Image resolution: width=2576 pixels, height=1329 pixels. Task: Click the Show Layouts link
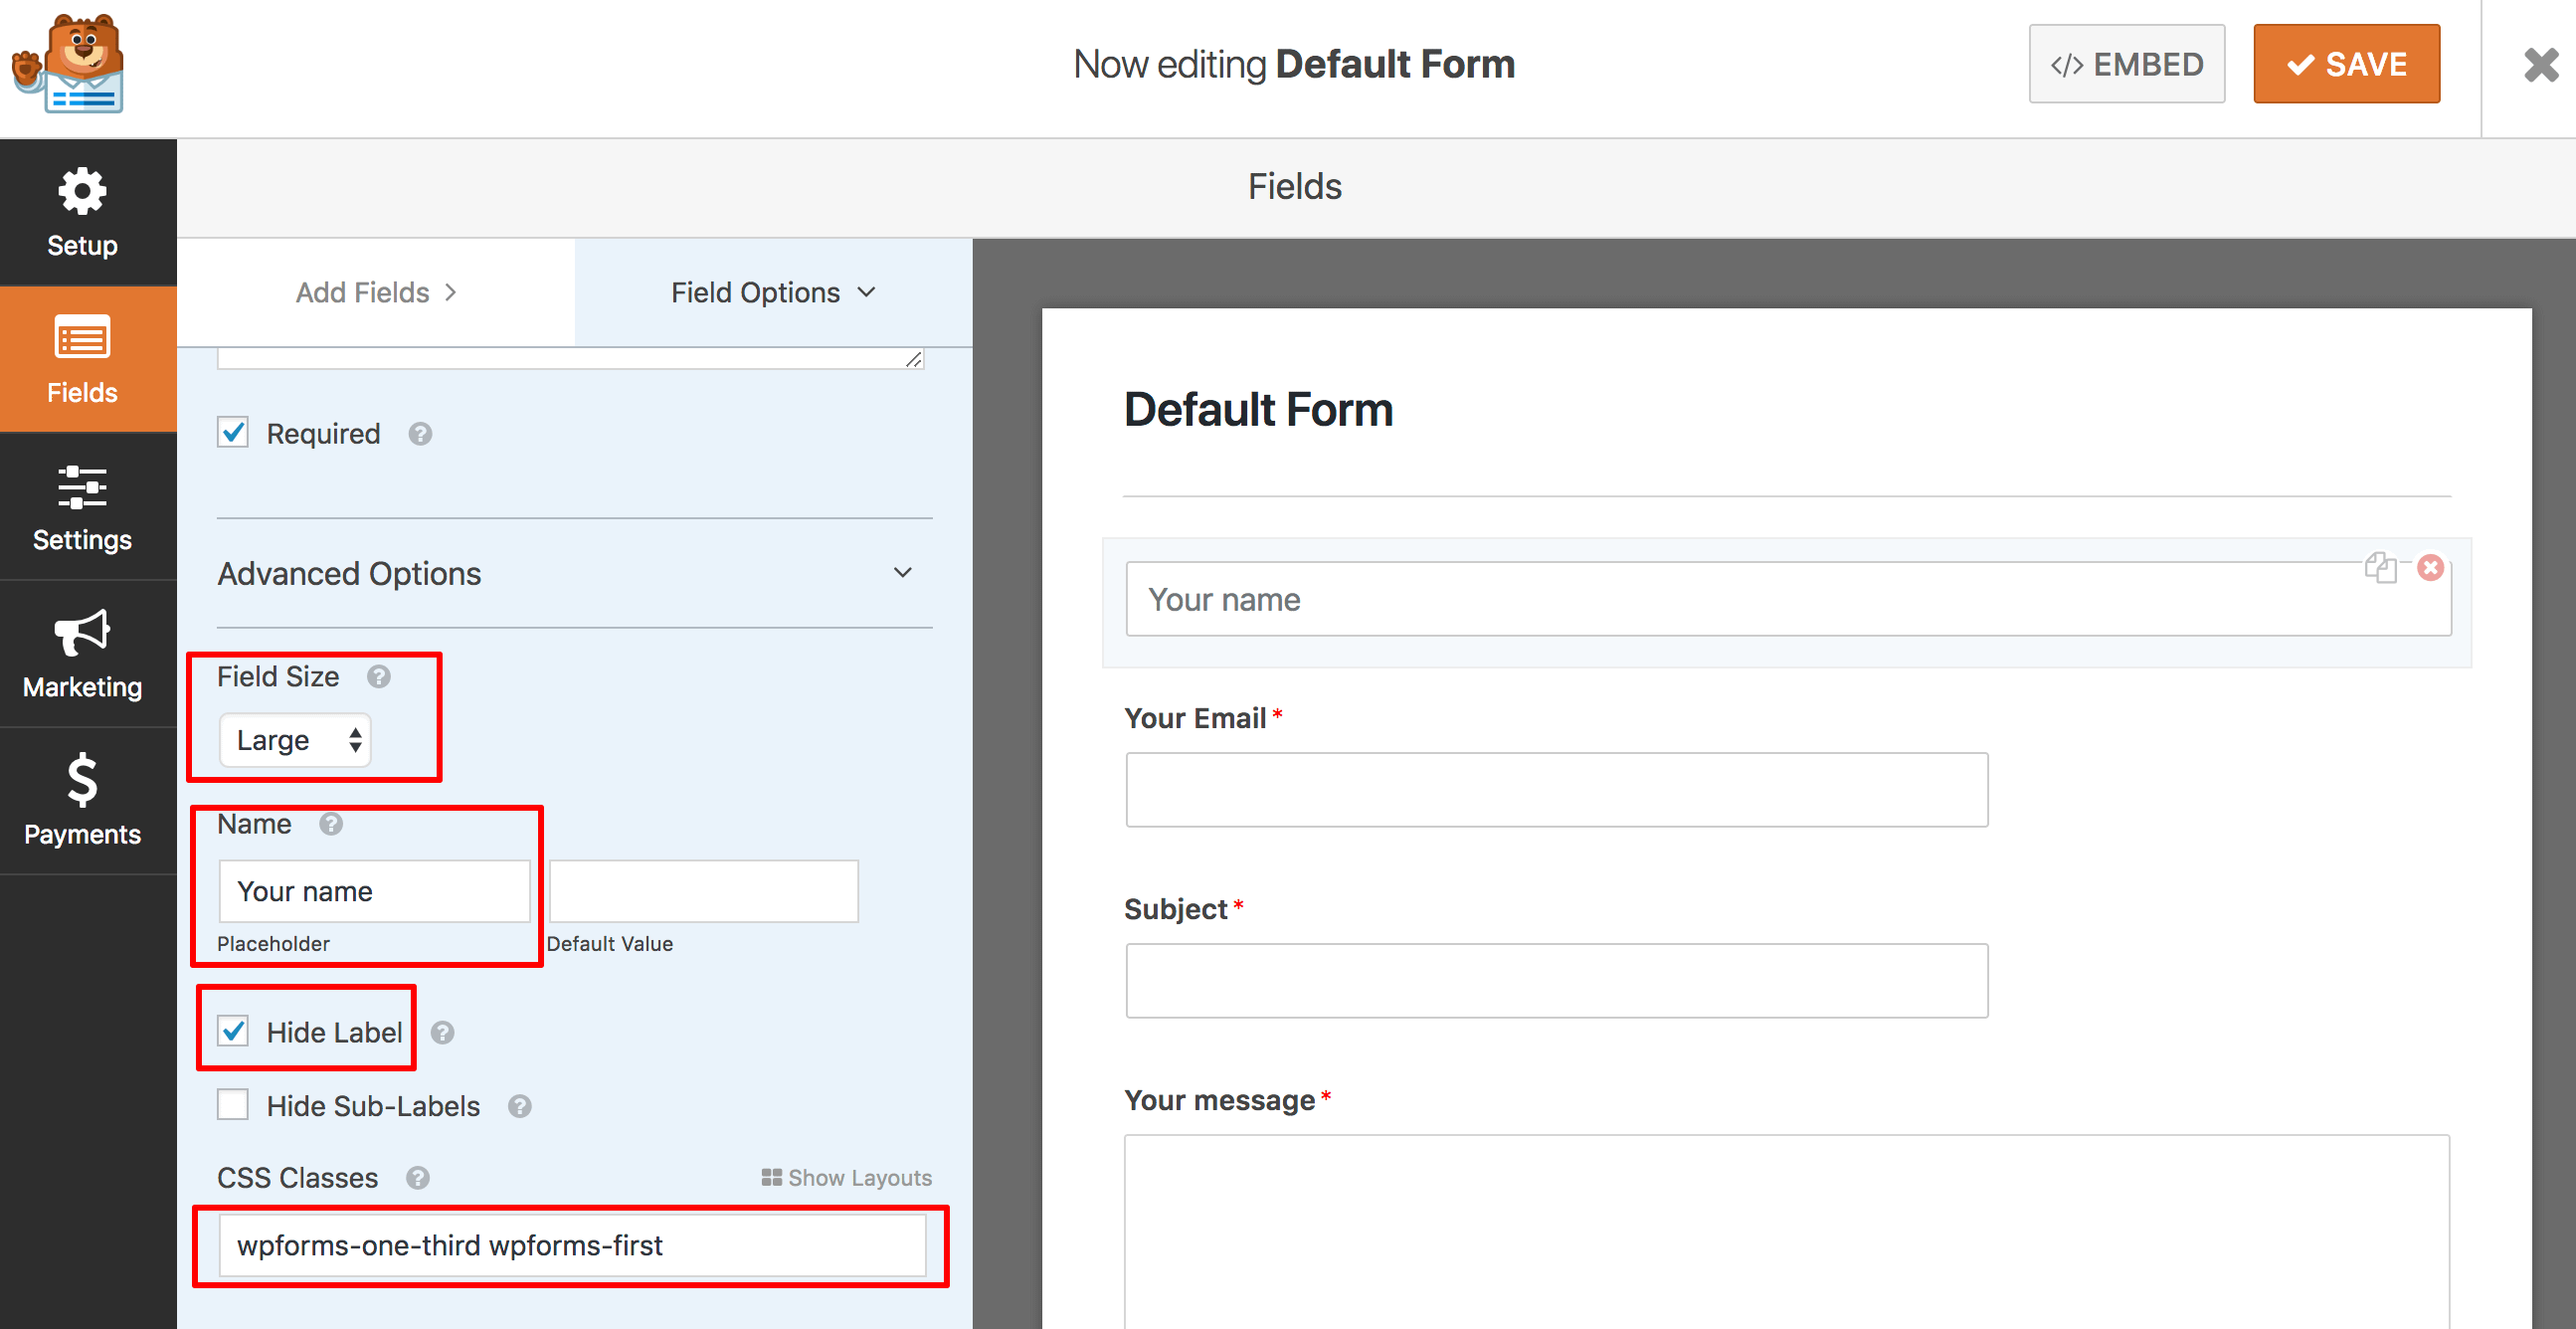846,1178
